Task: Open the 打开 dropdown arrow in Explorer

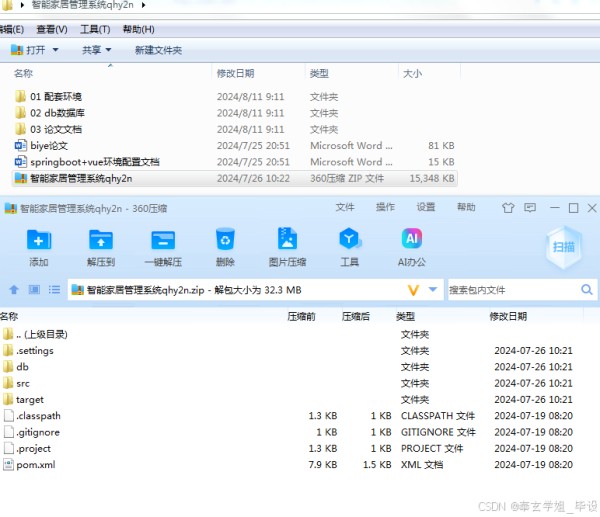Action: (x=55, y=50)
